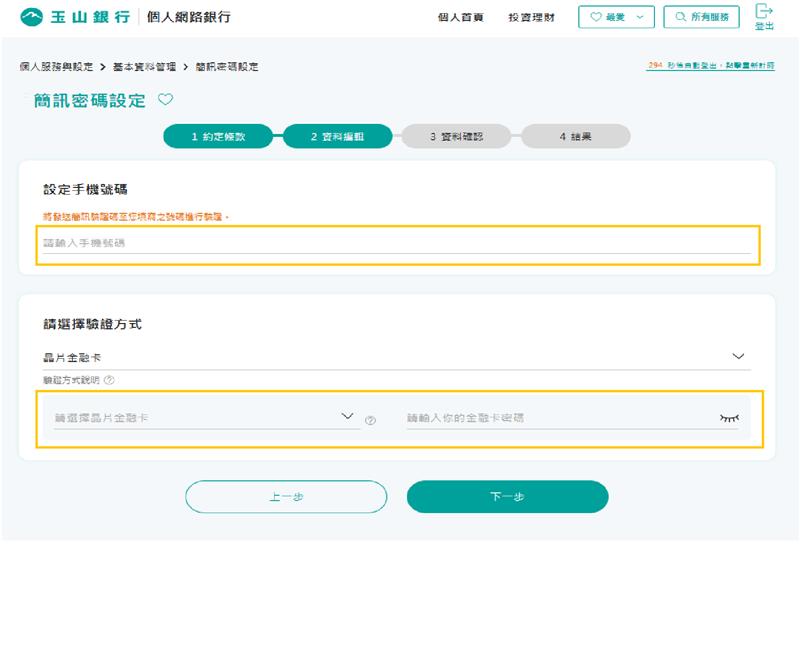This screenshot has width=800, height=648.
Task: Open the 投資理財 menu item
Action: (x=531, y=17)
